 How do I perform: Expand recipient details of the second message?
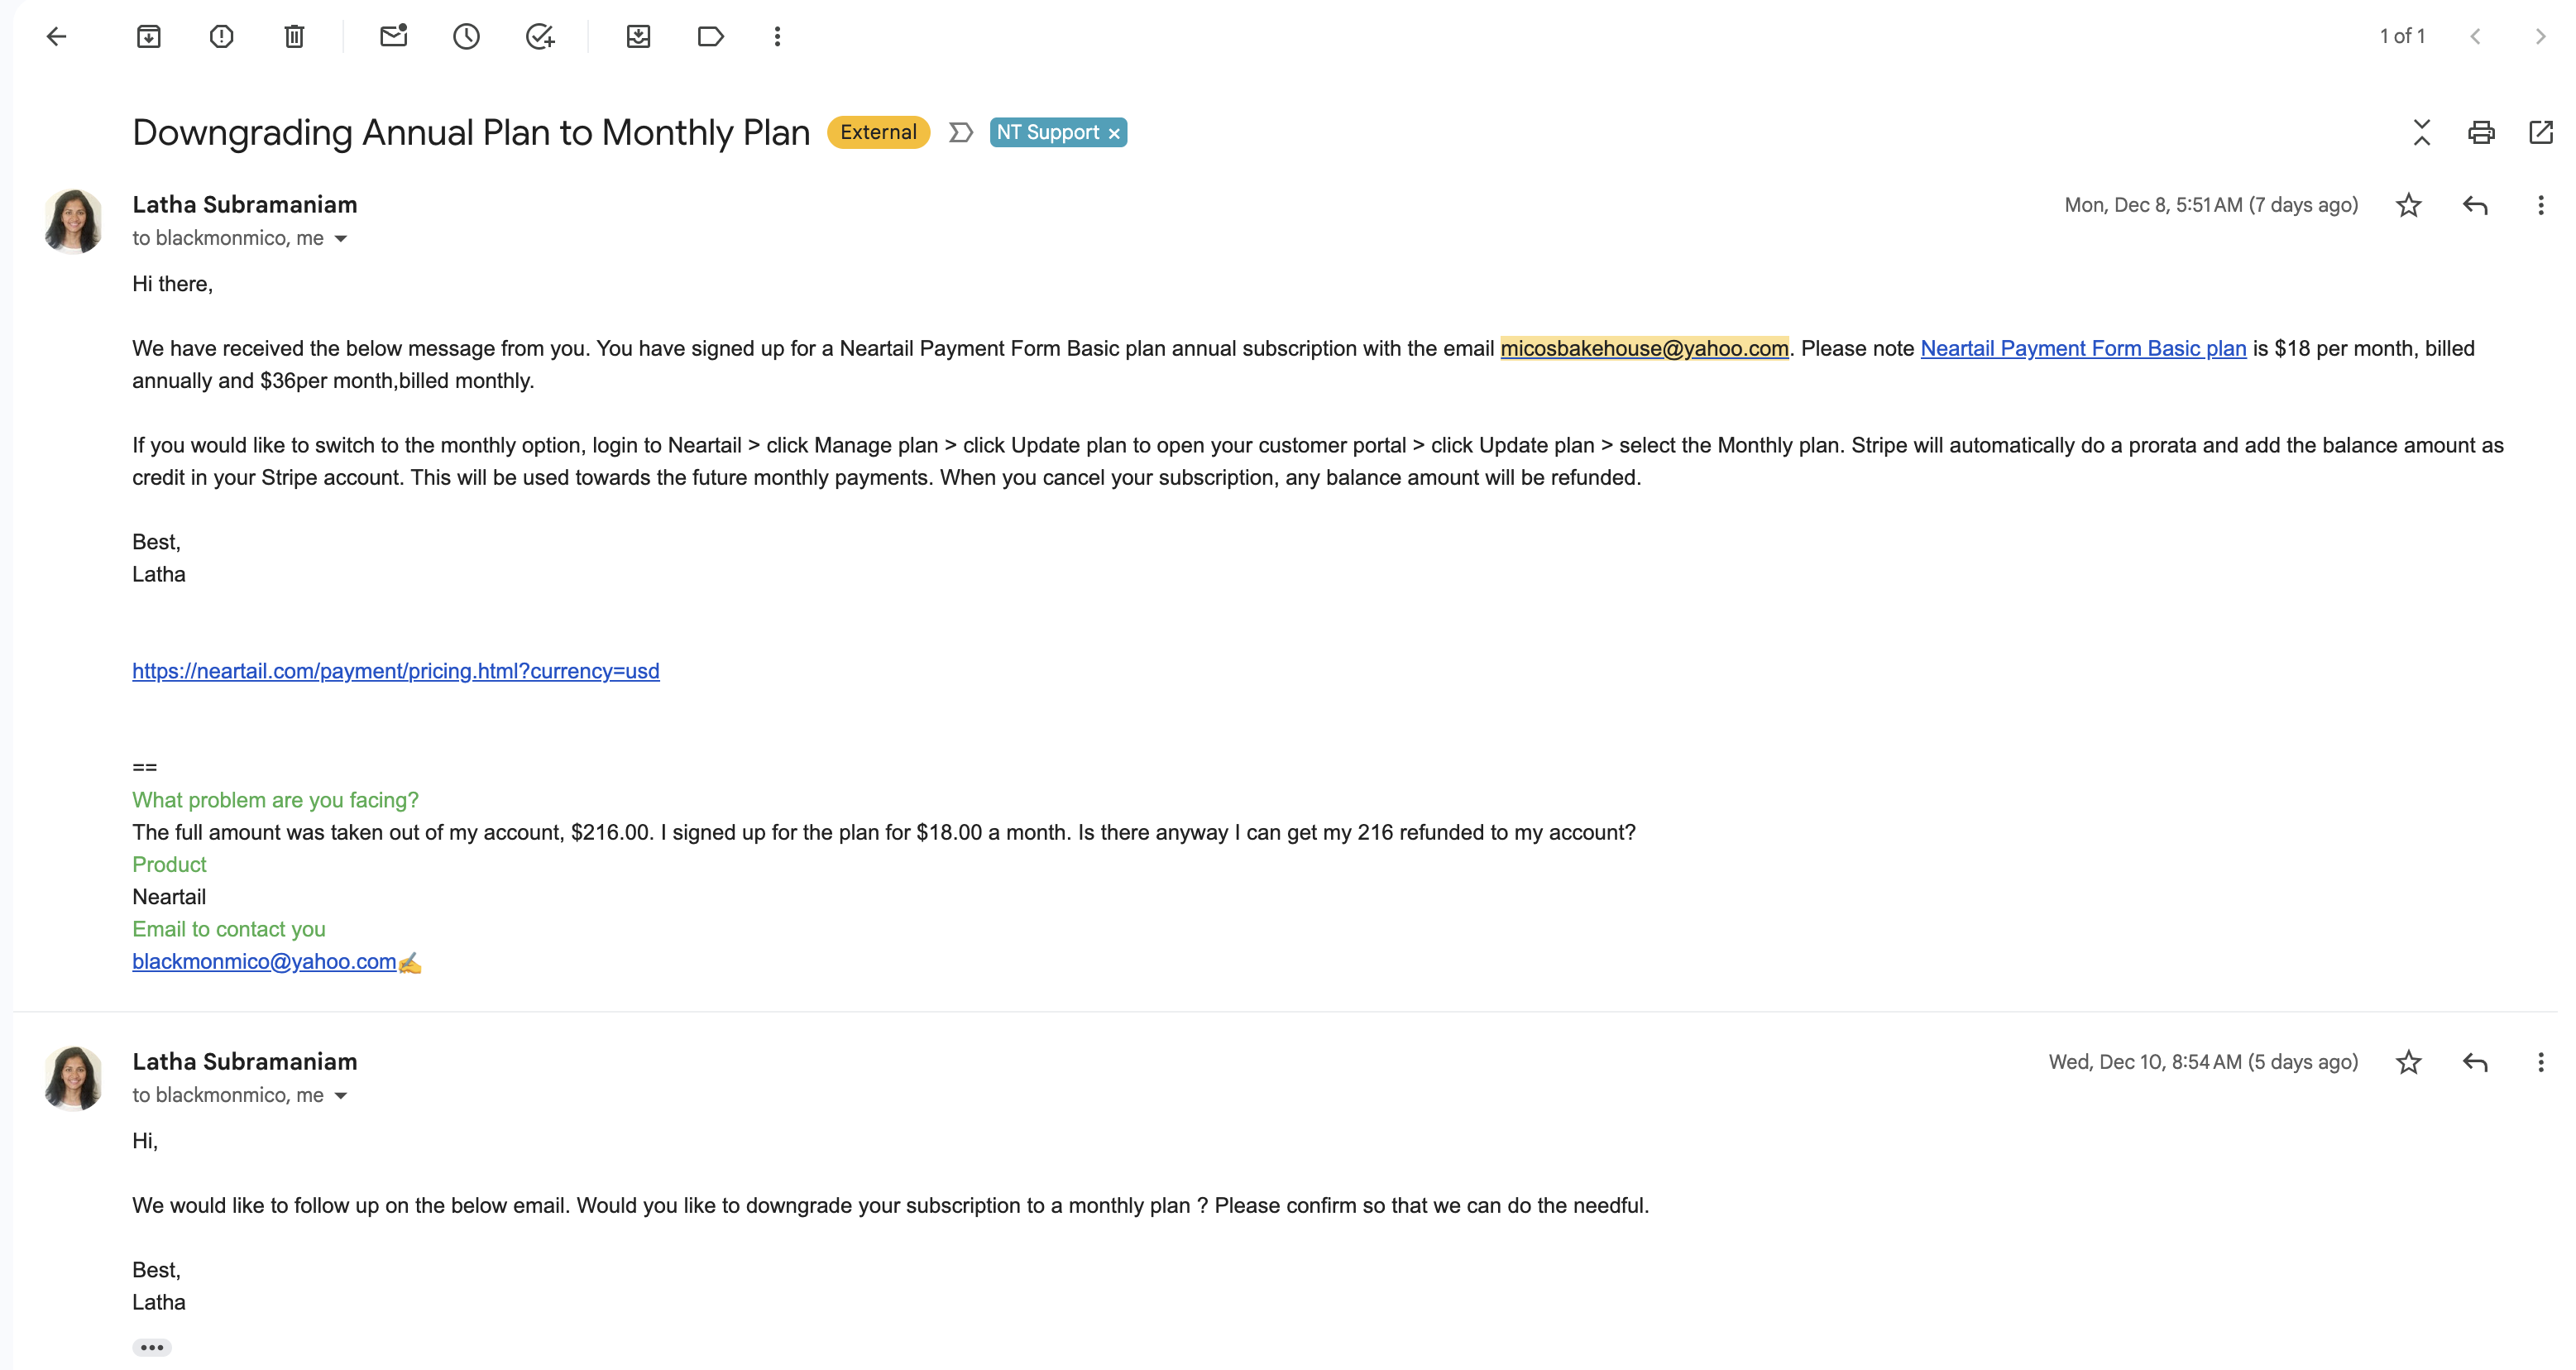pos(341,1096)
